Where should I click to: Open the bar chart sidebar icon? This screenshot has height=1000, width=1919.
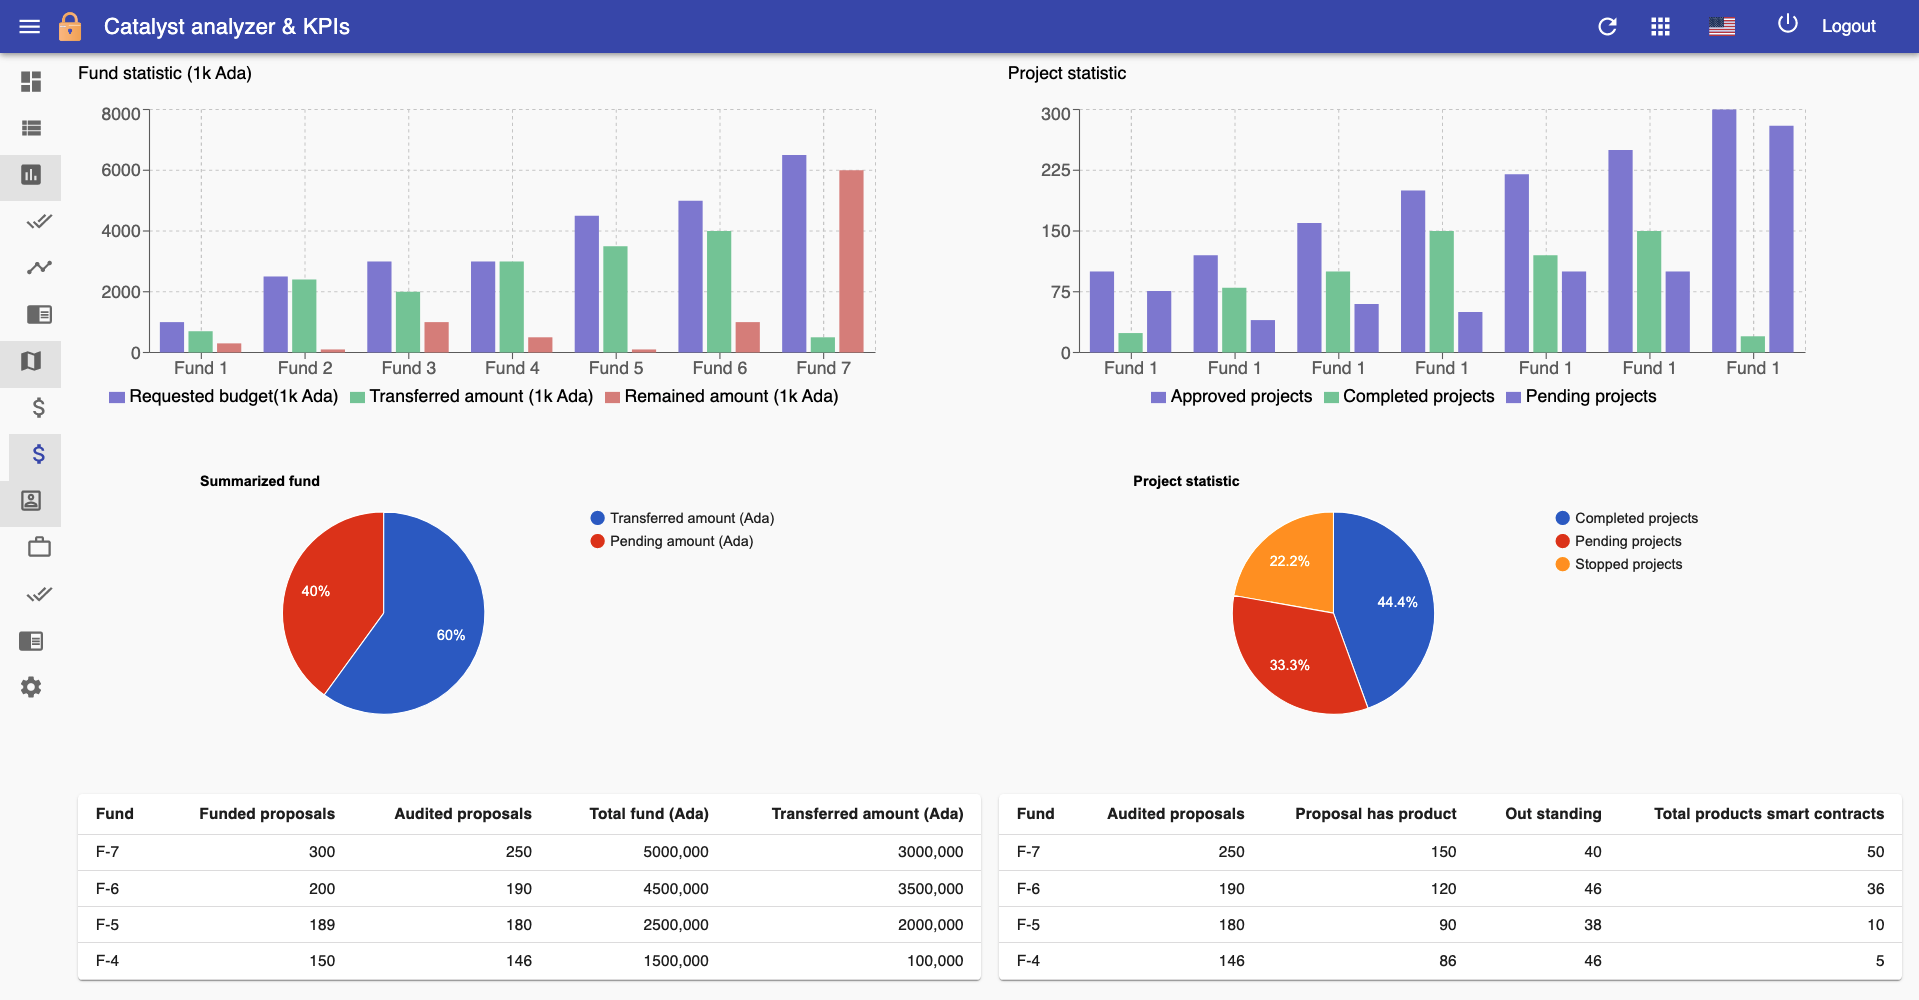coord(31,175)
